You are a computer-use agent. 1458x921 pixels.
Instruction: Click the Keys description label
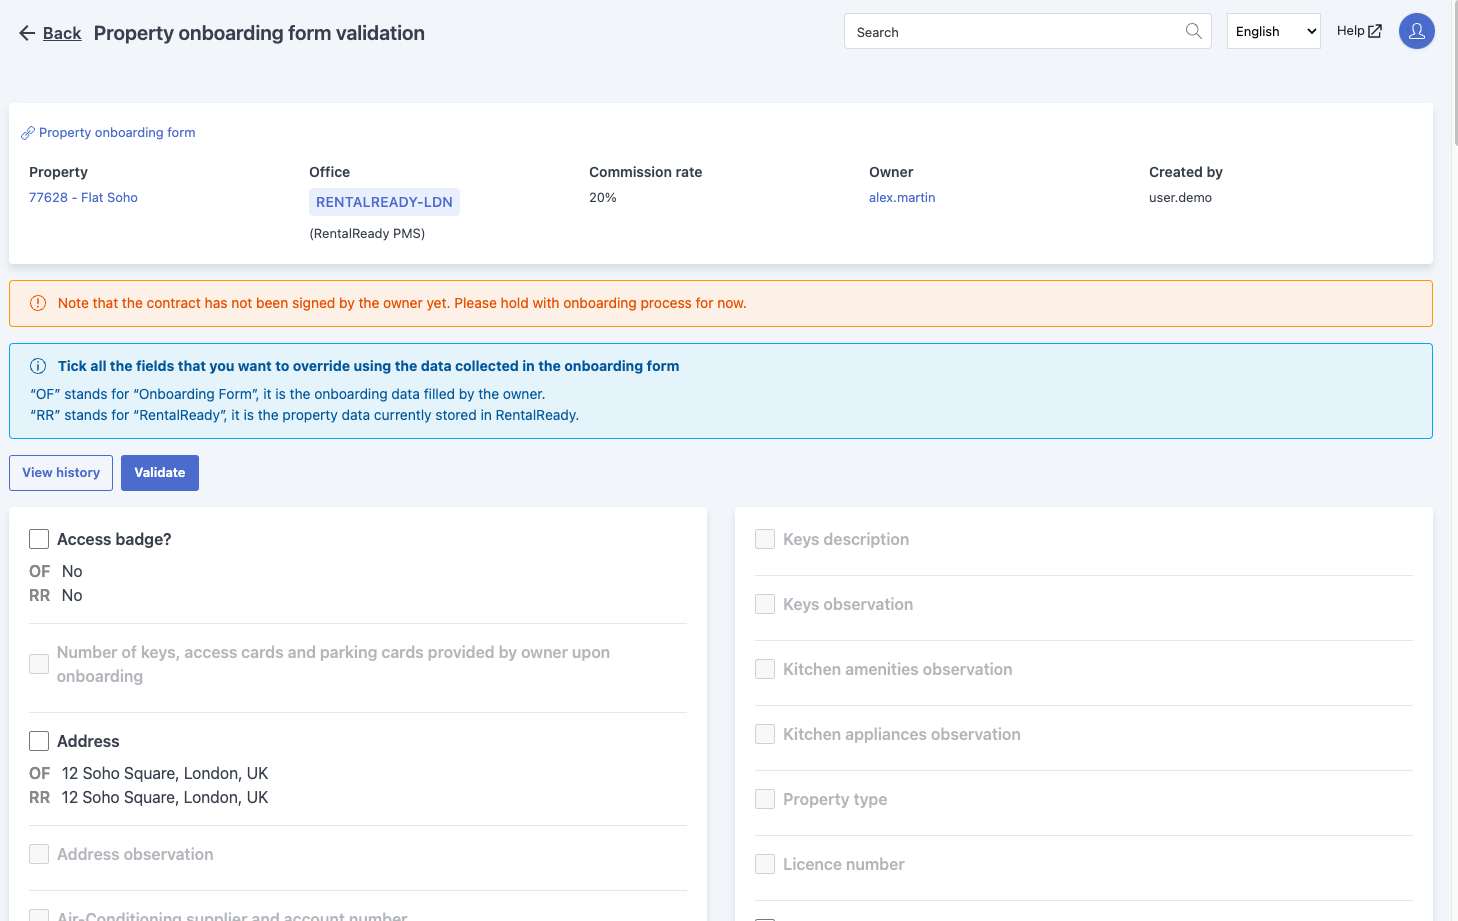click(x=846, y=539)
